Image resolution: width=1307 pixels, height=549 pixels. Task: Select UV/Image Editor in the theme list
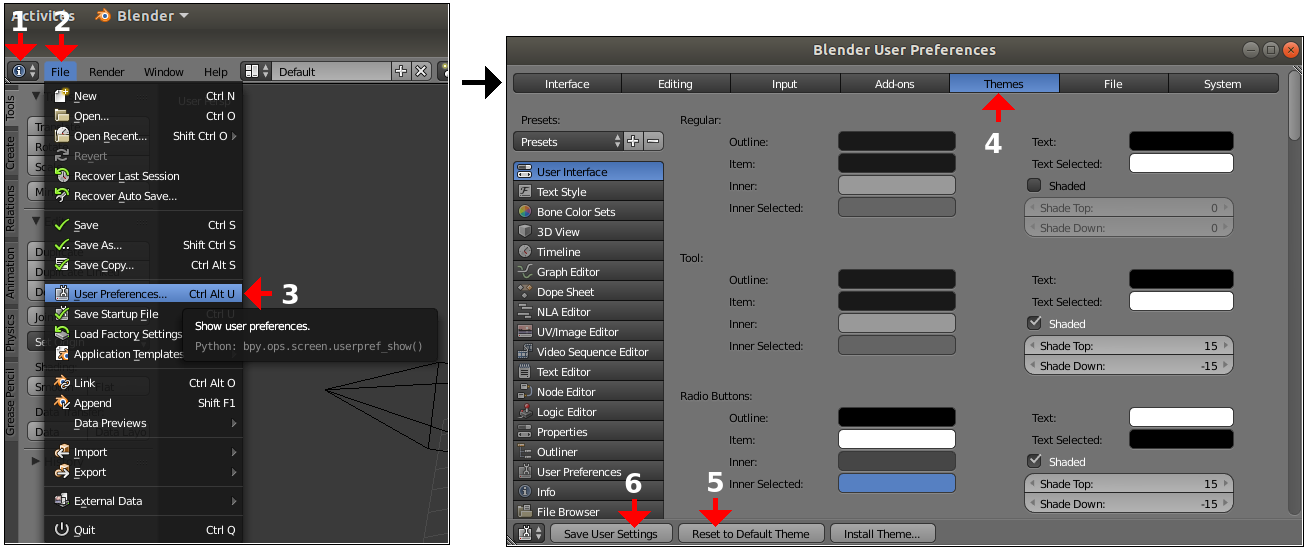588,331
